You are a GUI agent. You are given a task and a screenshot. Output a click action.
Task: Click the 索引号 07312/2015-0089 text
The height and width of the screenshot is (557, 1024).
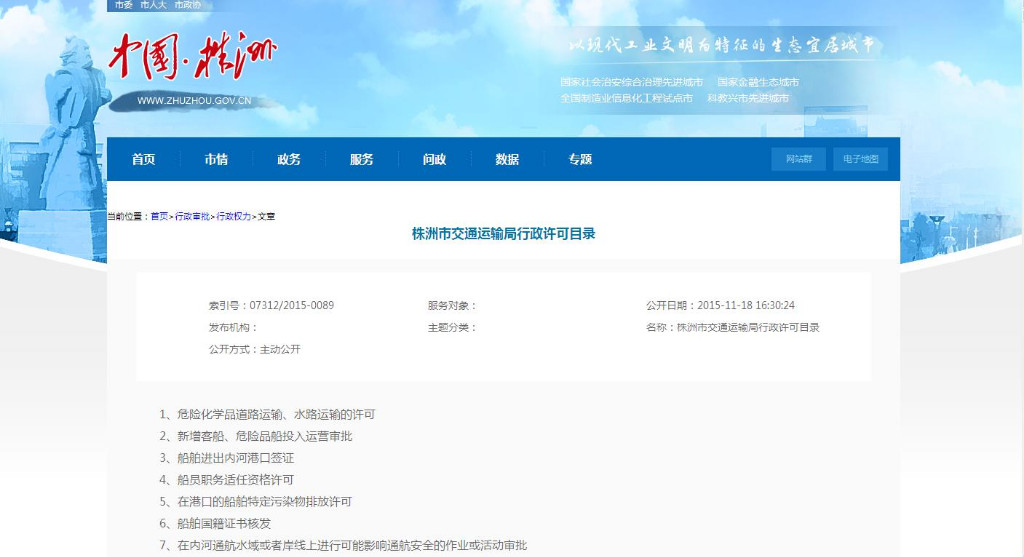[x=271, y=305]
